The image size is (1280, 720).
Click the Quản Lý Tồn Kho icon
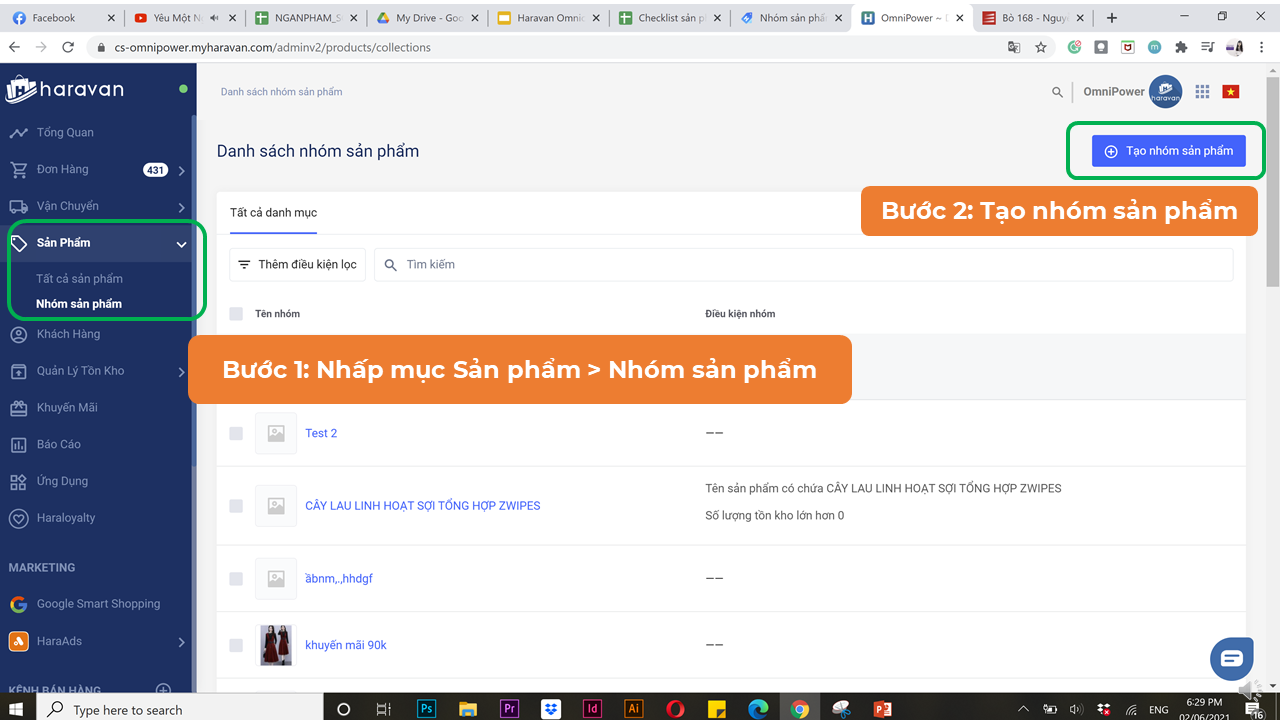18,371
